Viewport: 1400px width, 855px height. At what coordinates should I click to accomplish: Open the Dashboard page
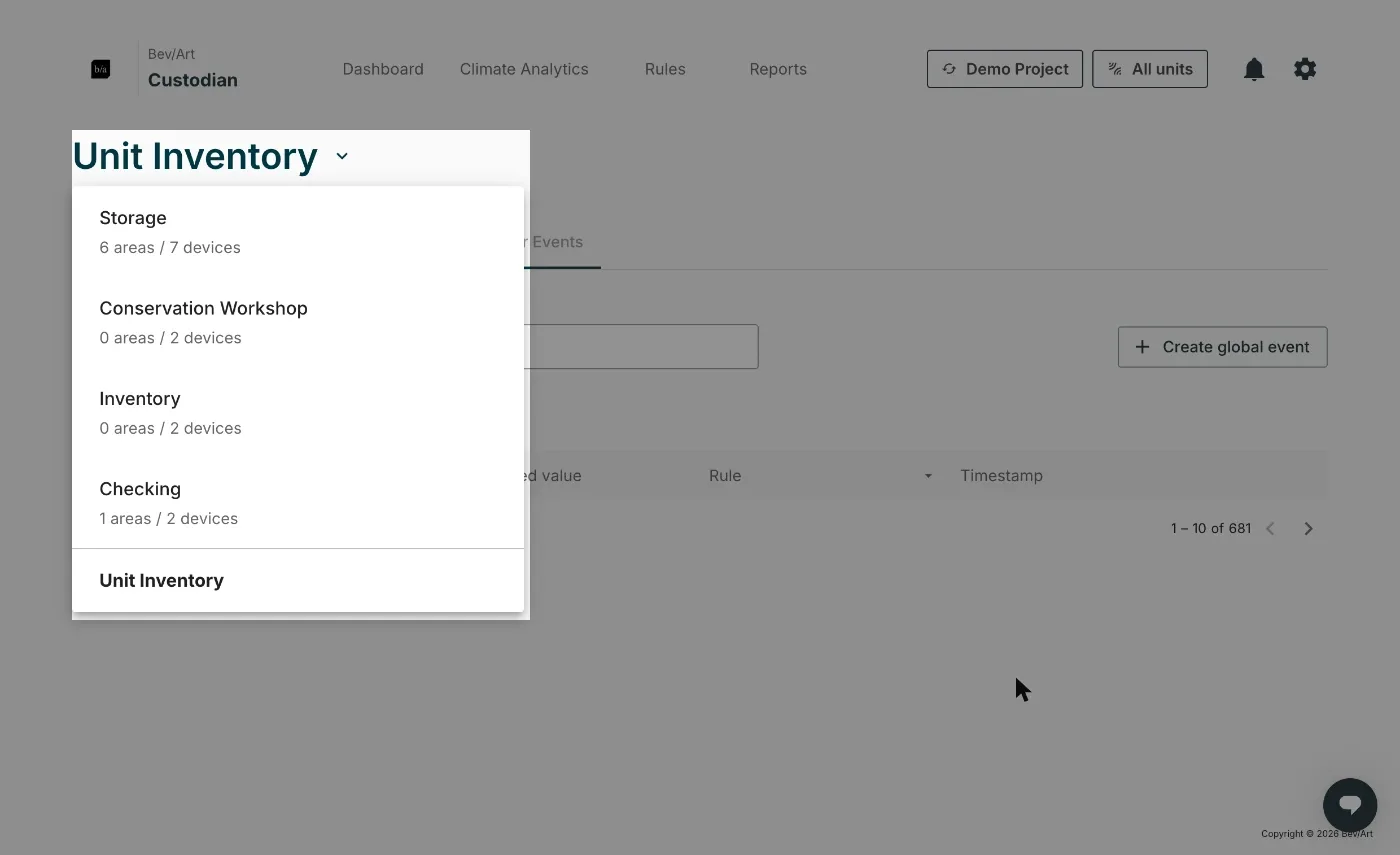(383, 69)
